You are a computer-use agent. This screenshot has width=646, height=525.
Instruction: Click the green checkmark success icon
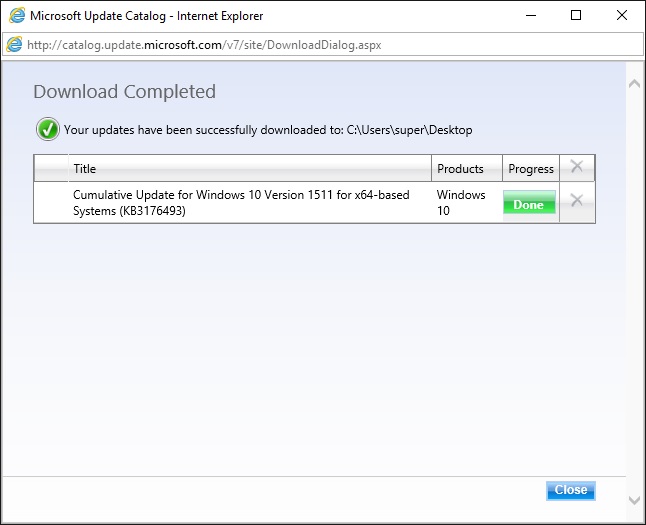tap(48, 129)
